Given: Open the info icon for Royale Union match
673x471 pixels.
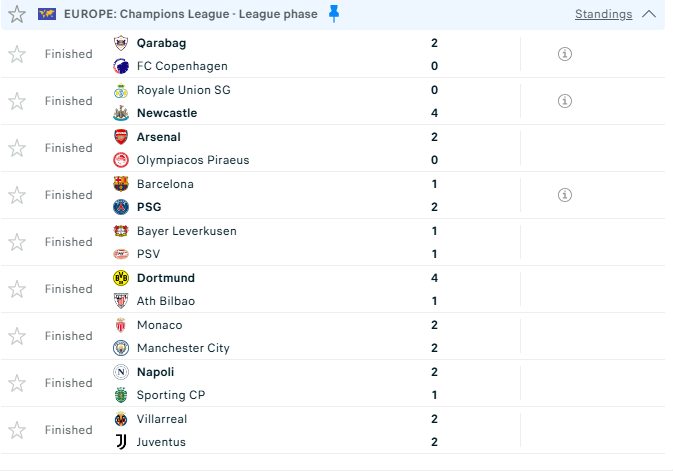Looking at the screenshot, I should [564, 101].
